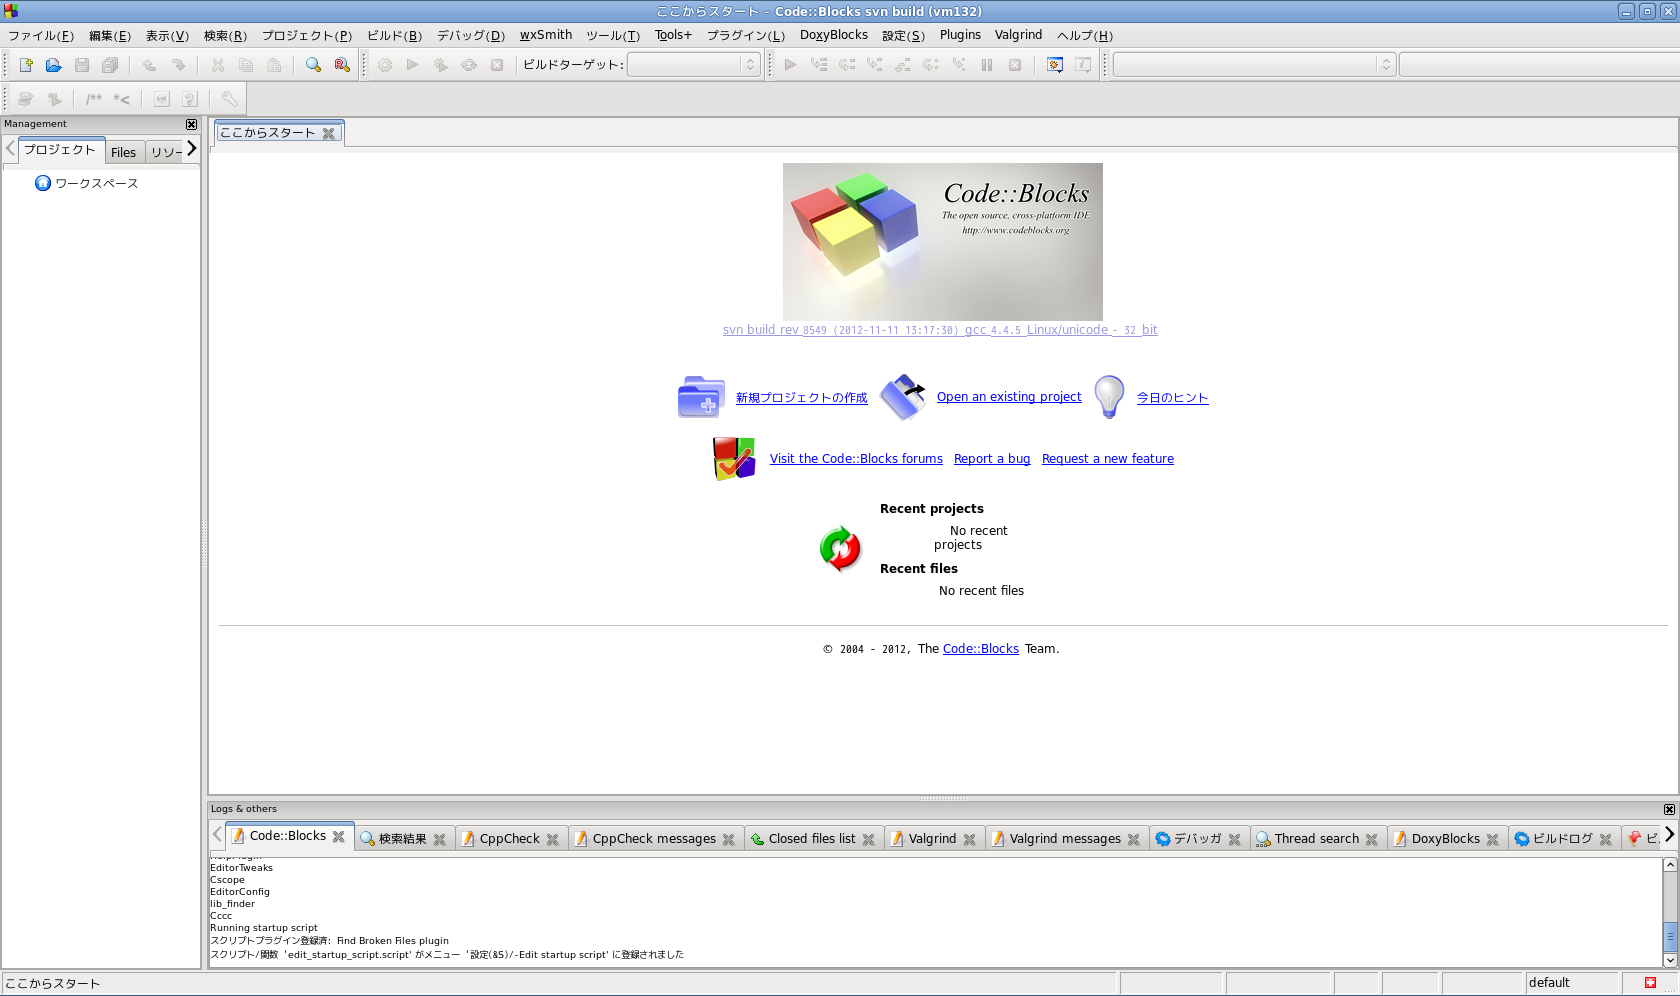Select the Valgrind messages log tab
The width and height of the screenshot is (1680, 996).
click(x=1065, y=839)
